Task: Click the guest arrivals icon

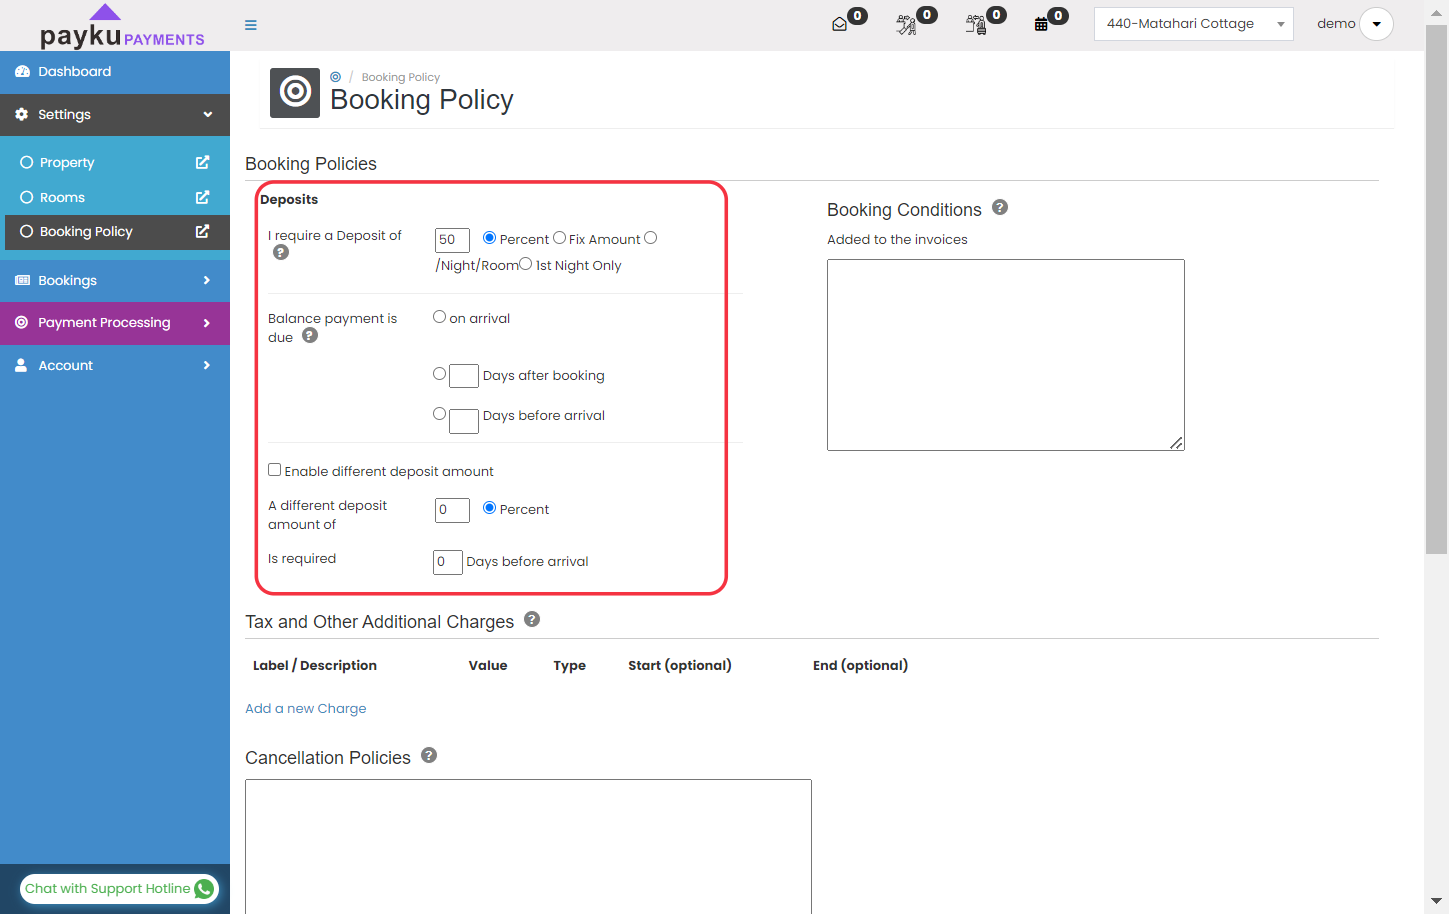Action: pos(906,25)
